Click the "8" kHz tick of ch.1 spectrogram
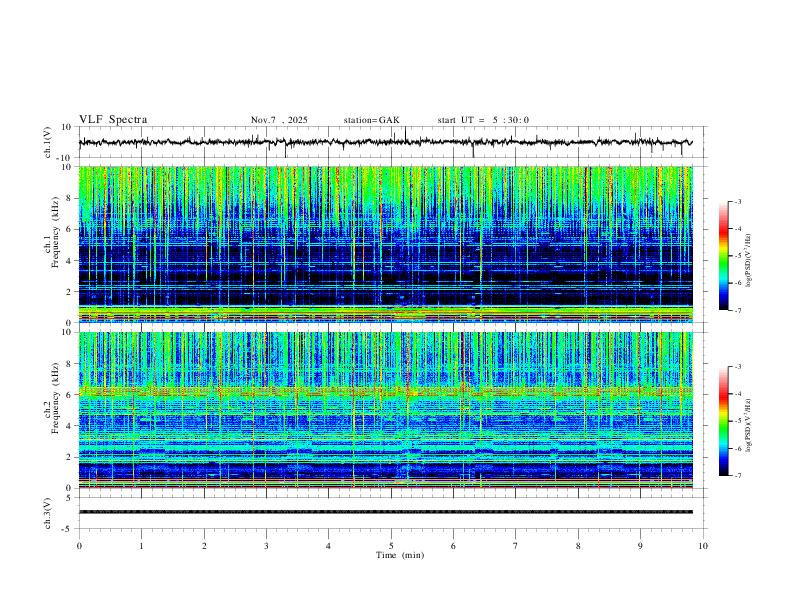The width and height of the screenshot is (792, 612). (x=69, y=198)
